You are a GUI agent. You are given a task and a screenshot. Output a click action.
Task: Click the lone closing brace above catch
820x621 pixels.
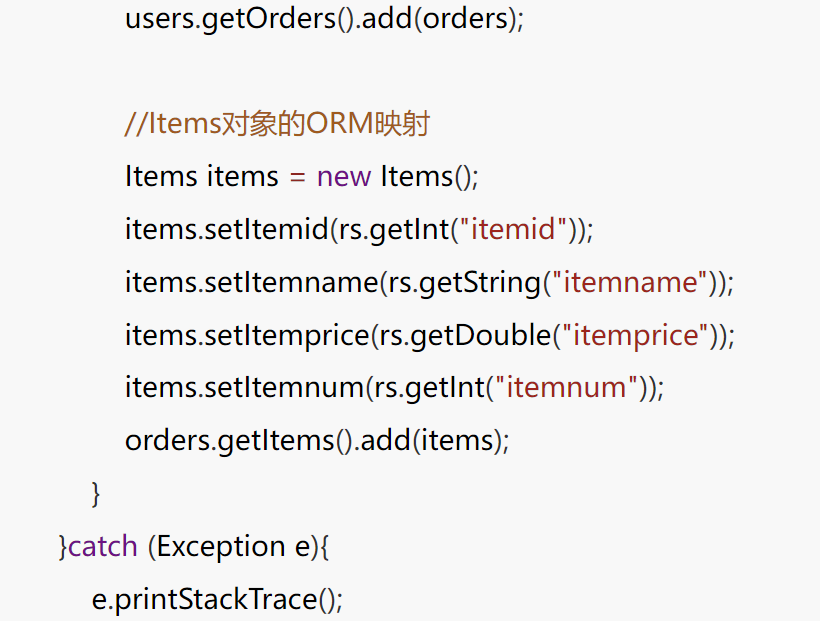96,494
